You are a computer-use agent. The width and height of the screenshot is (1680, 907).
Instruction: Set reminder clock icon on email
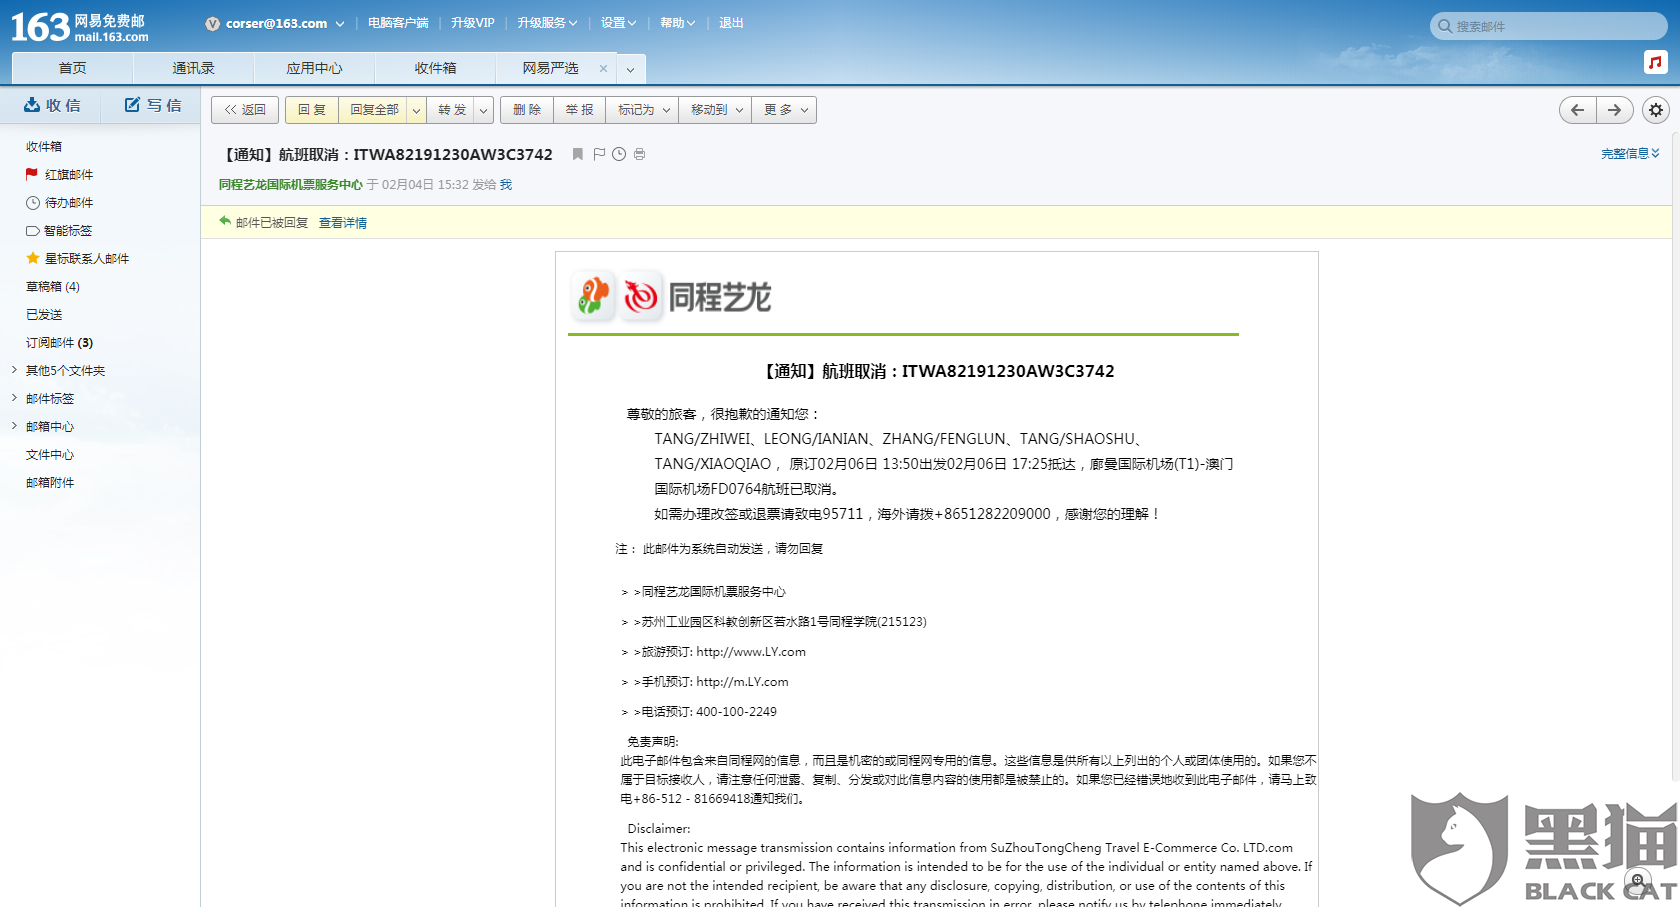coord(619,154)
